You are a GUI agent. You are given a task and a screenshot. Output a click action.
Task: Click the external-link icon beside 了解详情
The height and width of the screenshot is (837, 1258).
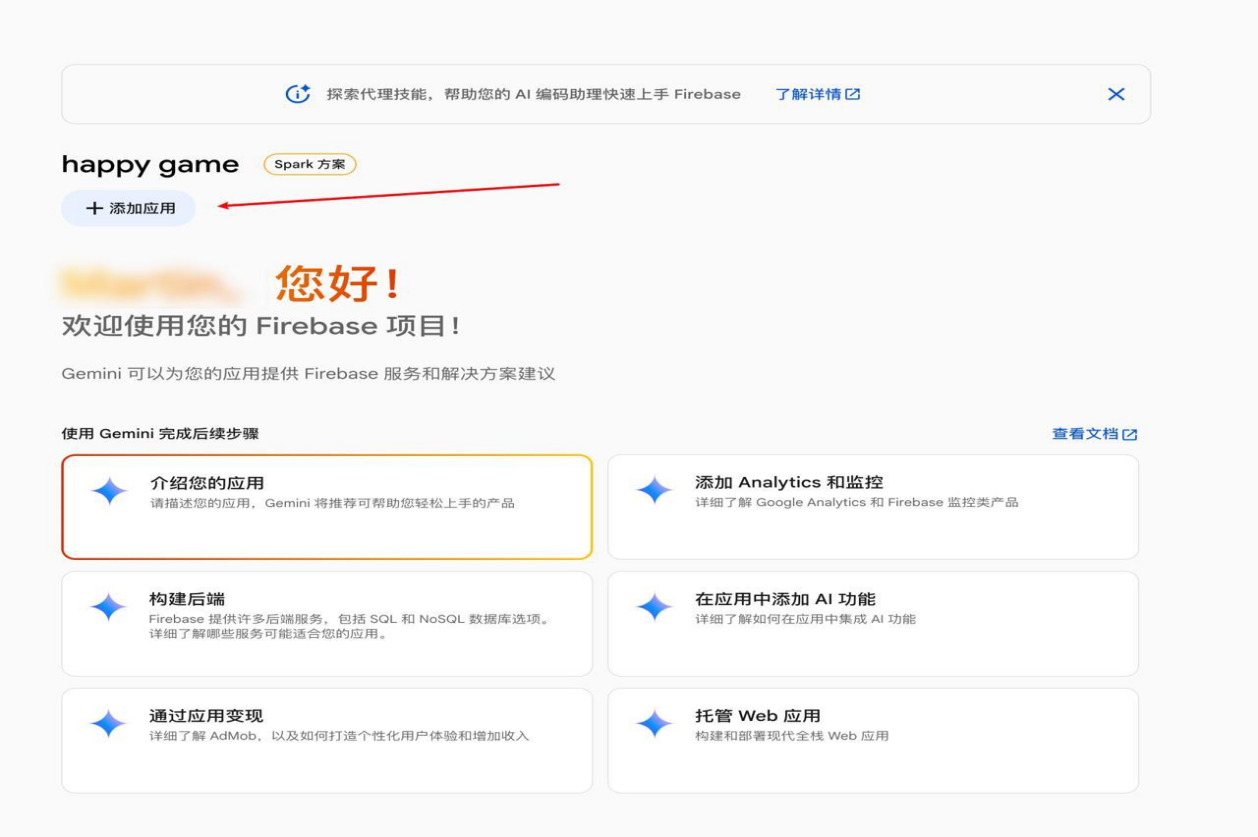pyautogui.click(x=852, y=94)
